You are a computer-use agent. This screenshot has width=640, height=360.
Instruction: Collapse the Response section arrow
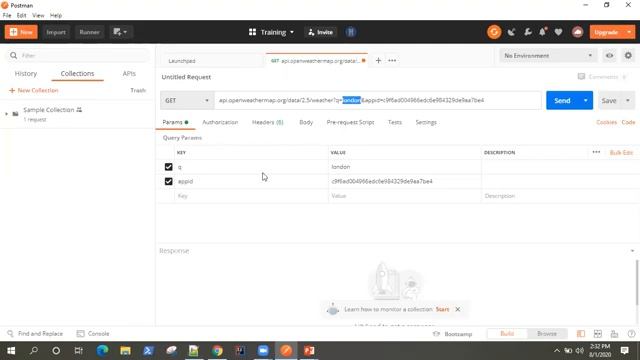click(x=632, y=251)
